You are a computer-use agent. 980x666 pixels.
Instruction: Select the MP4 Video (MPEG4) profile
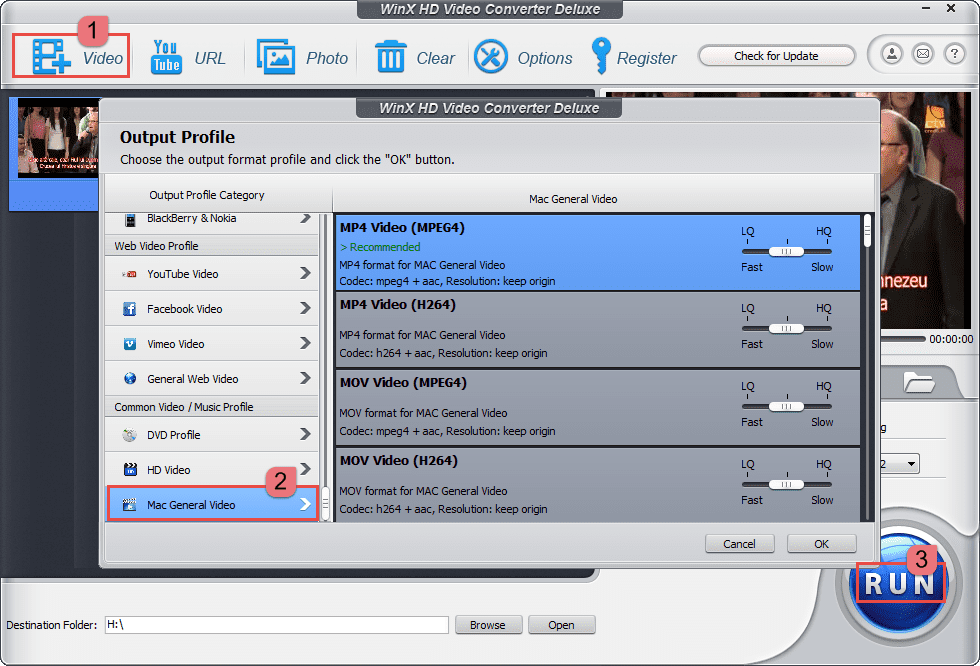pos(598,253)
